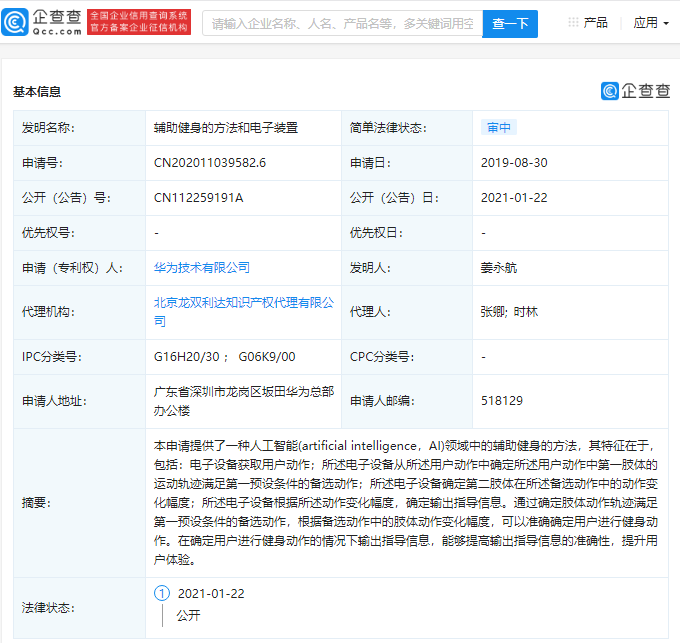Click the inventor name 姜永航
The image size is (680, 643).
(499, 267)
